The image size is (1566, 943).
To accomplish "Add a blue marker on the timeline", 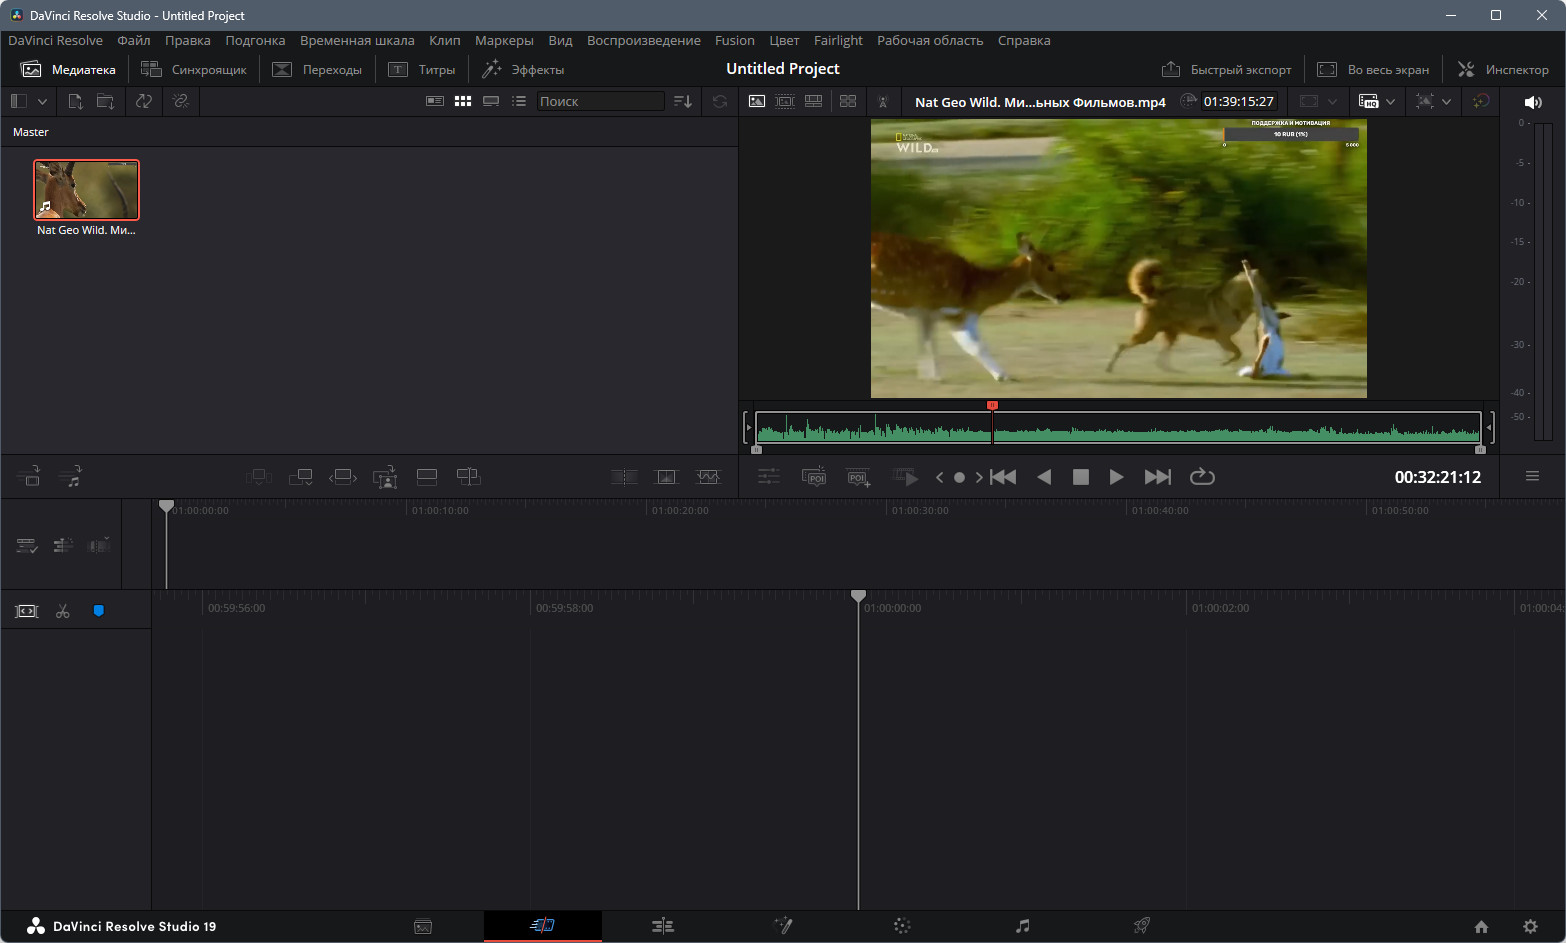I will coord(98,611).
